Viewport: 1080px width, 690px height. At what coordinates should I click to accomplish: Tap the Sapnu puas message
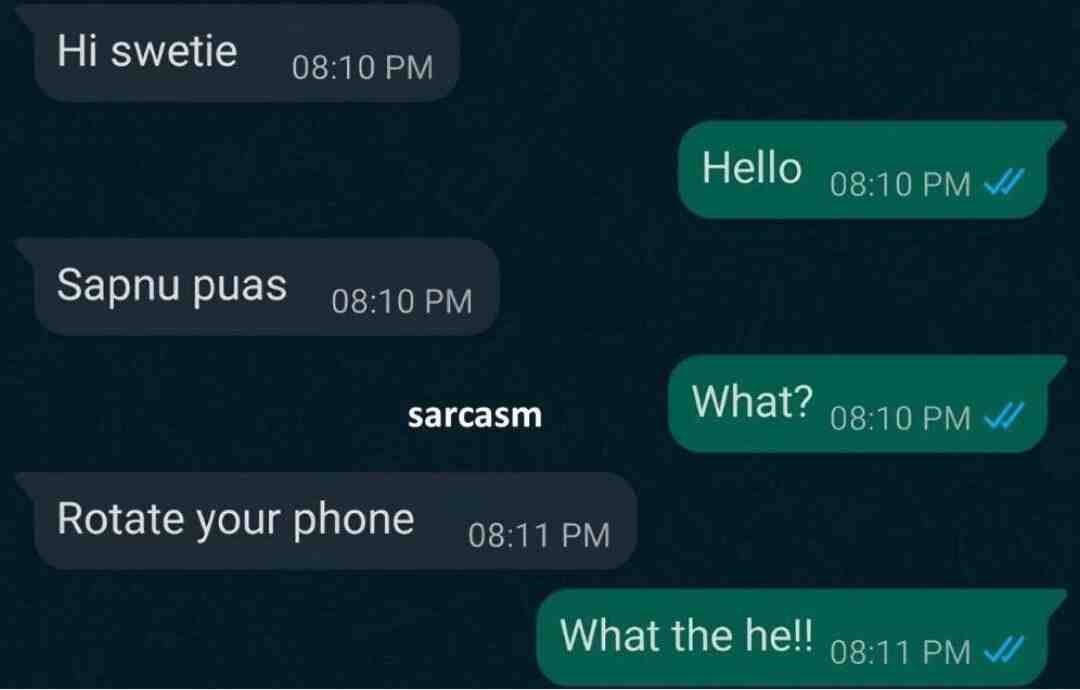(257, 287)
